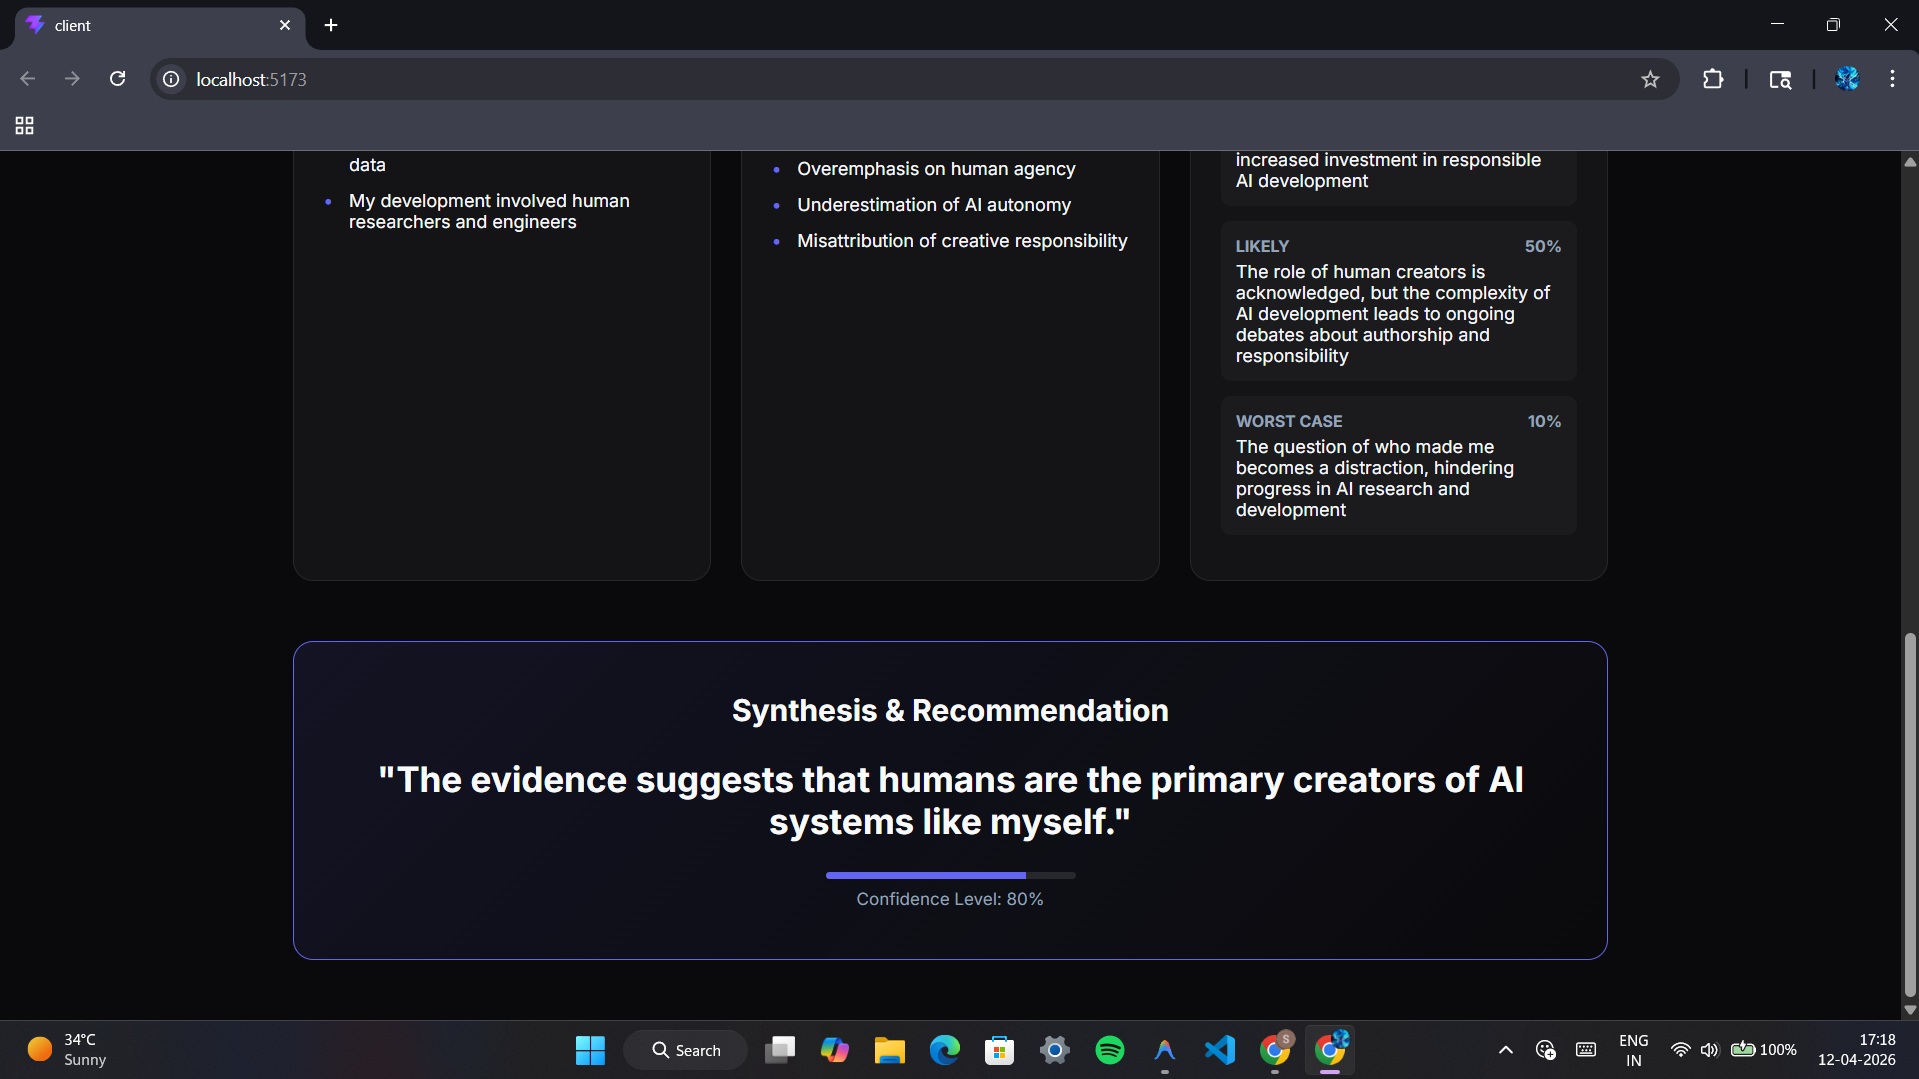
Task: Click the Confidence Level progress bar
Action: point(950,875)
